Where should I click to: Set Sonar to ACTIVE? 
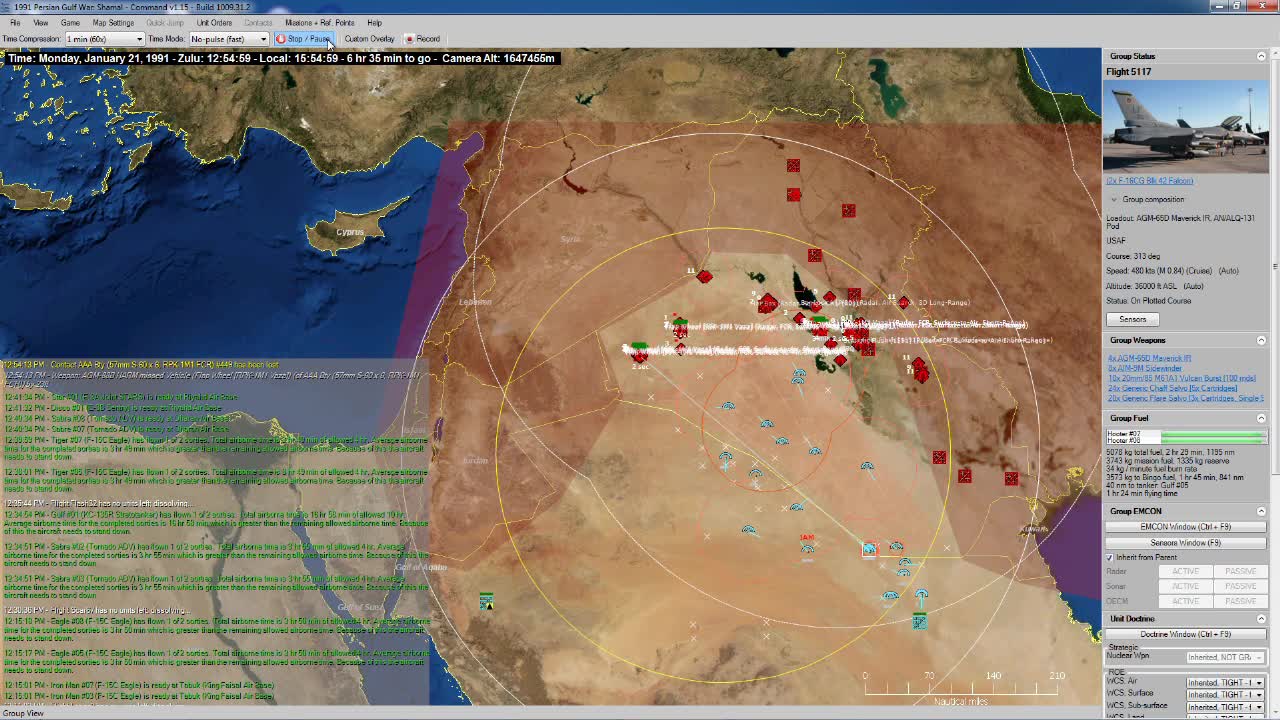[x=1185, y=586]
